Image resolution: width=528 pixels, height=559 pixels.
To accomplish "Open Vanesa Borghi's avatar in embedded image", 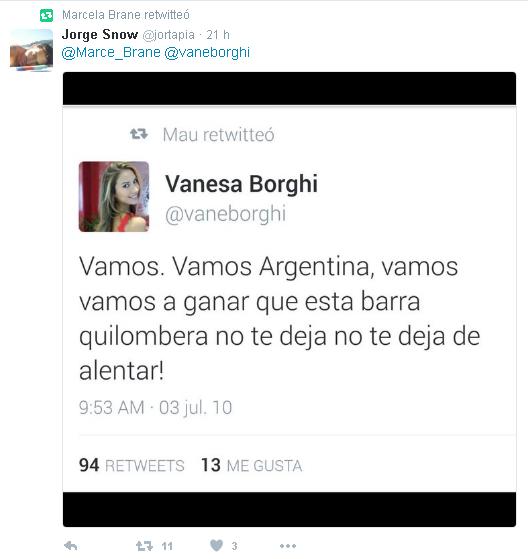I will [114, 196].
